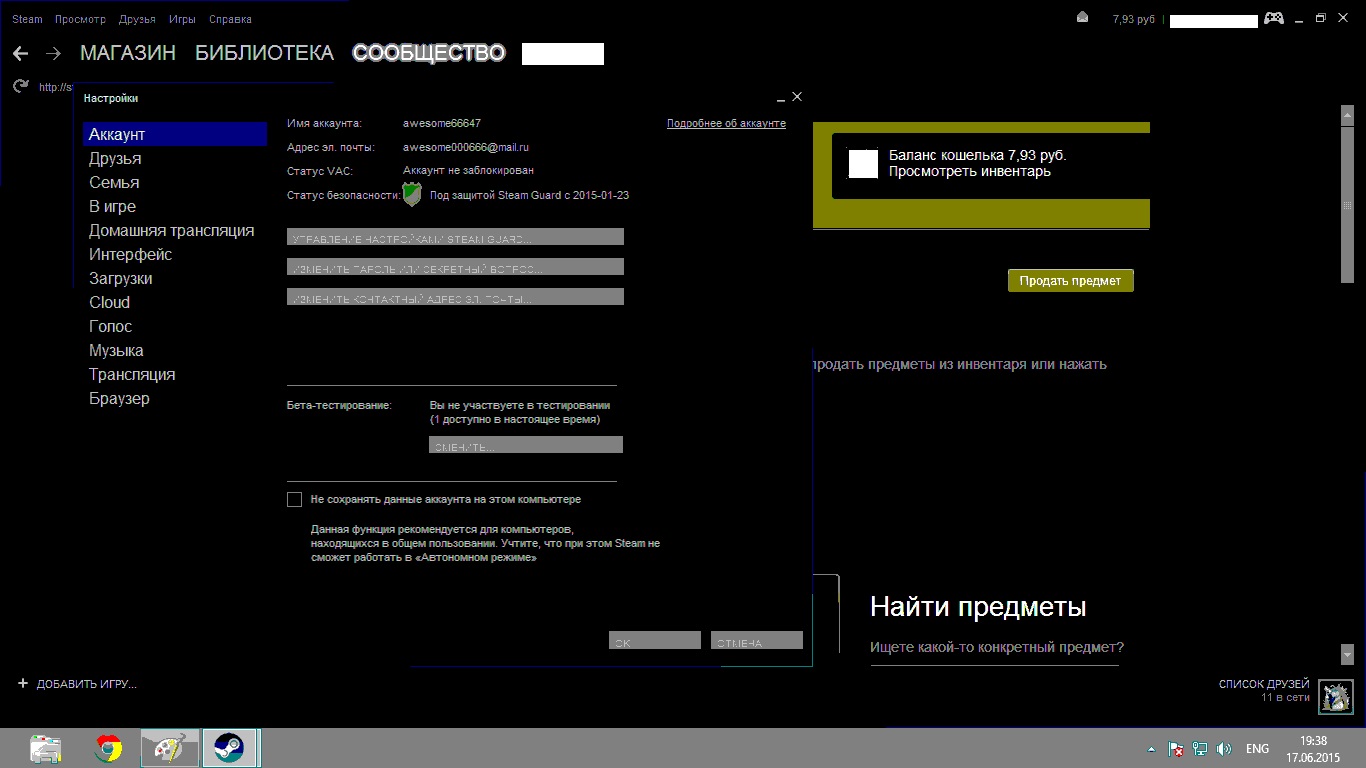
Task: Check 'Не сохранять данные аккаунта на этом компьютере'
Action: coord(294,499)
